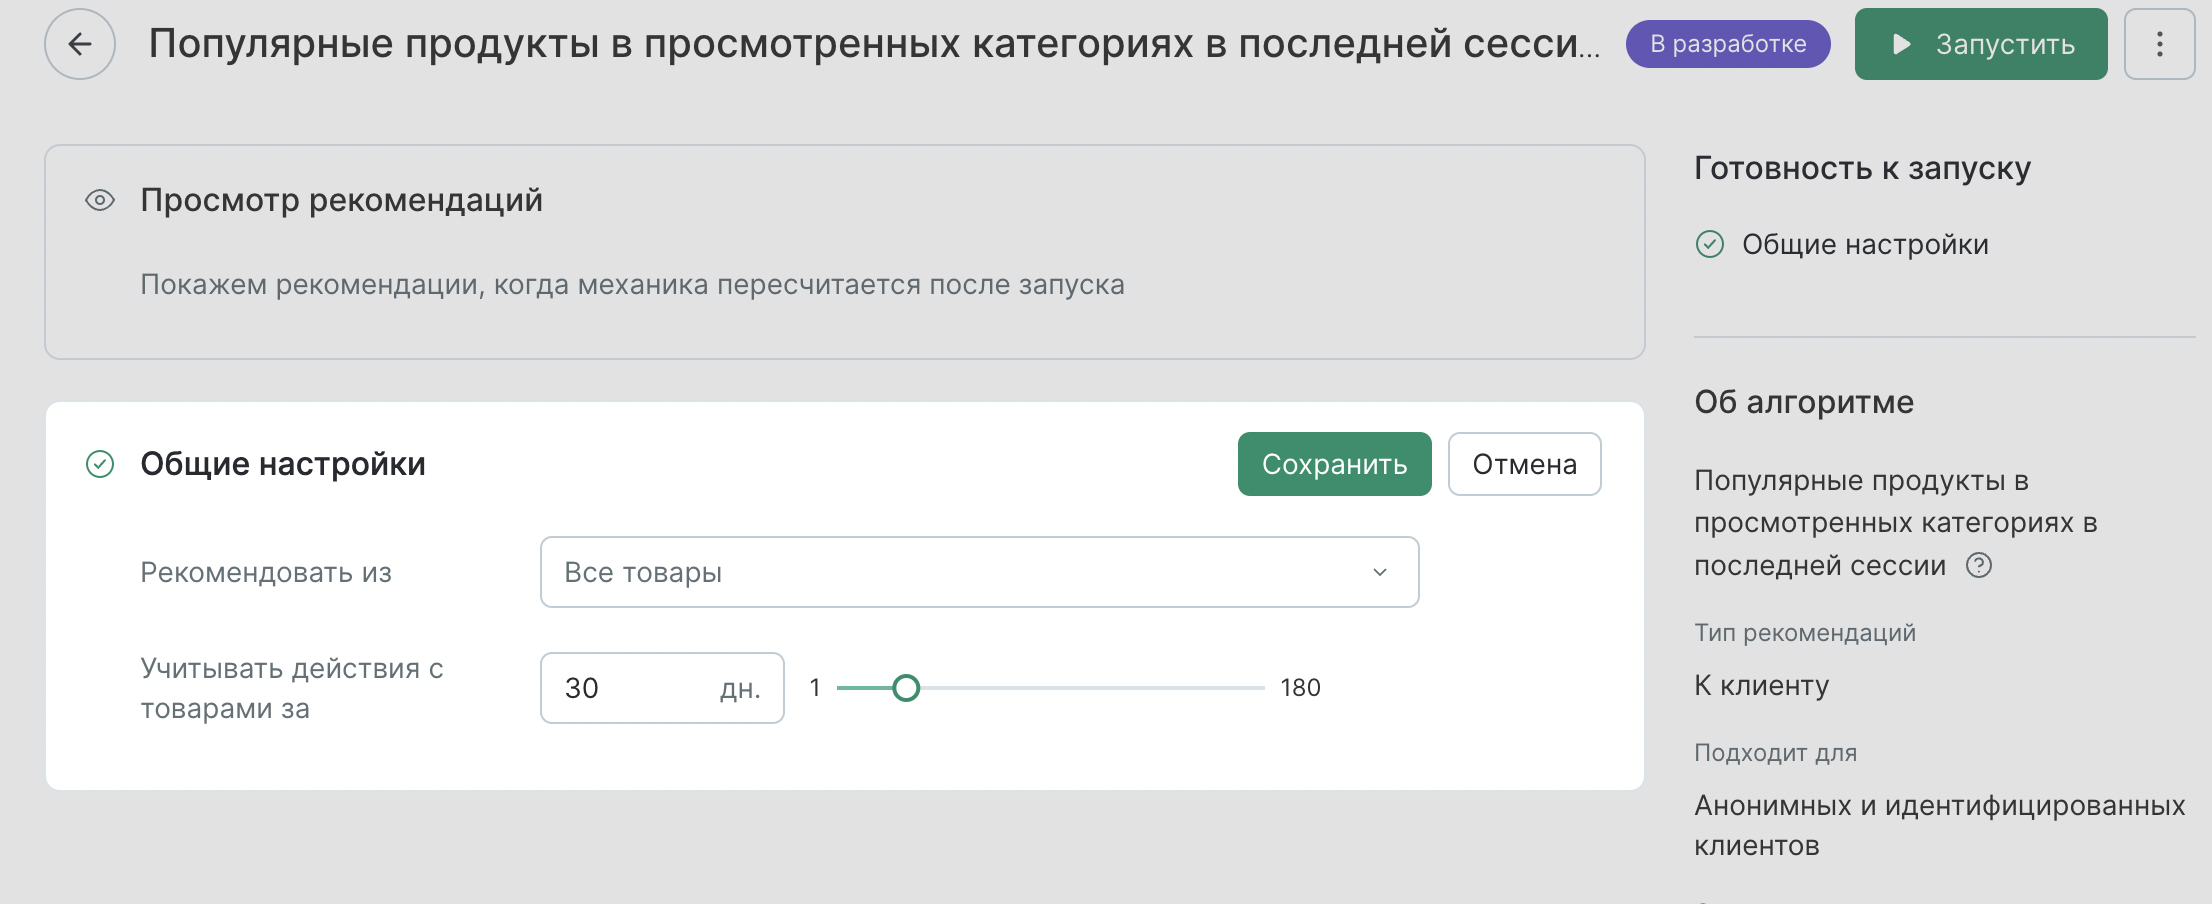The width and height of the screenshot is (2212, 904).
Task: Click the slider maximum value 180
Action: [x=1301, y=688]
